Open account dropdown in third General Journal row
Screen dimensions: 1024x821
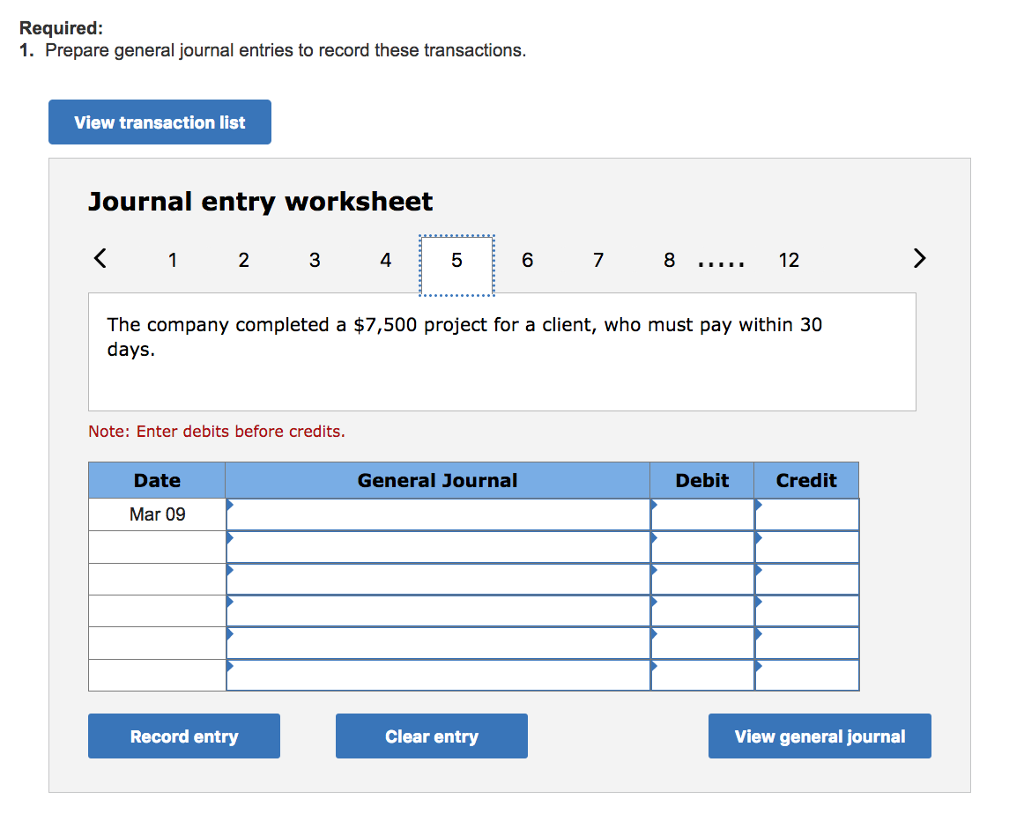tap(438, 579)
